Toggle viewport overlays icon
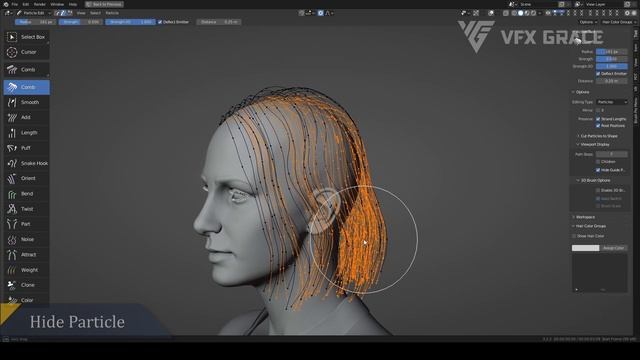The image size is (640, 360). (491, 13)
